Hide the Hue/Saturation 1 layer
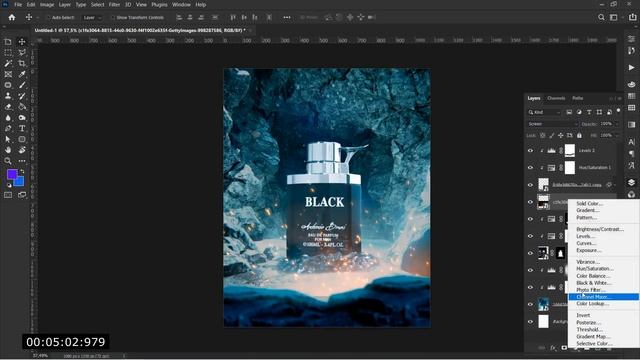This screenshot has height=360, width=640. (530, 168)
